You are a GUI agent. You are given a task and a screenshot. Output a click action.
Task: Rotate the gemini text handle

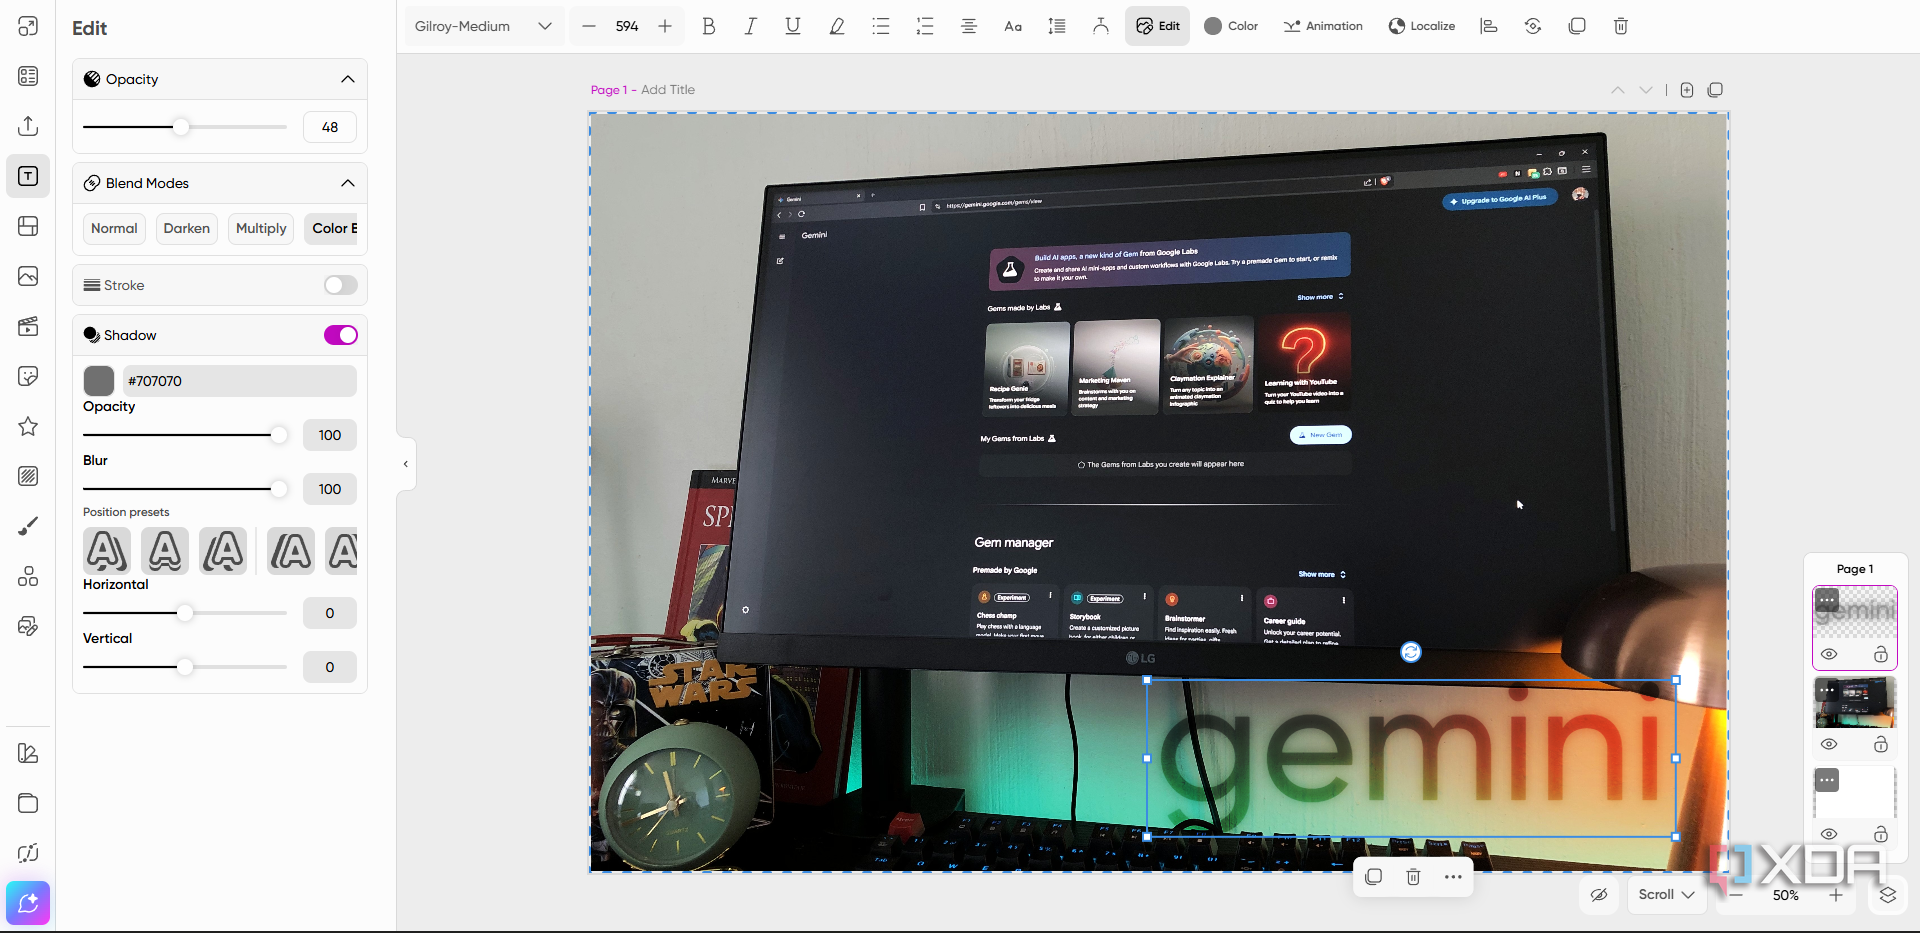tap(1411, 652)
